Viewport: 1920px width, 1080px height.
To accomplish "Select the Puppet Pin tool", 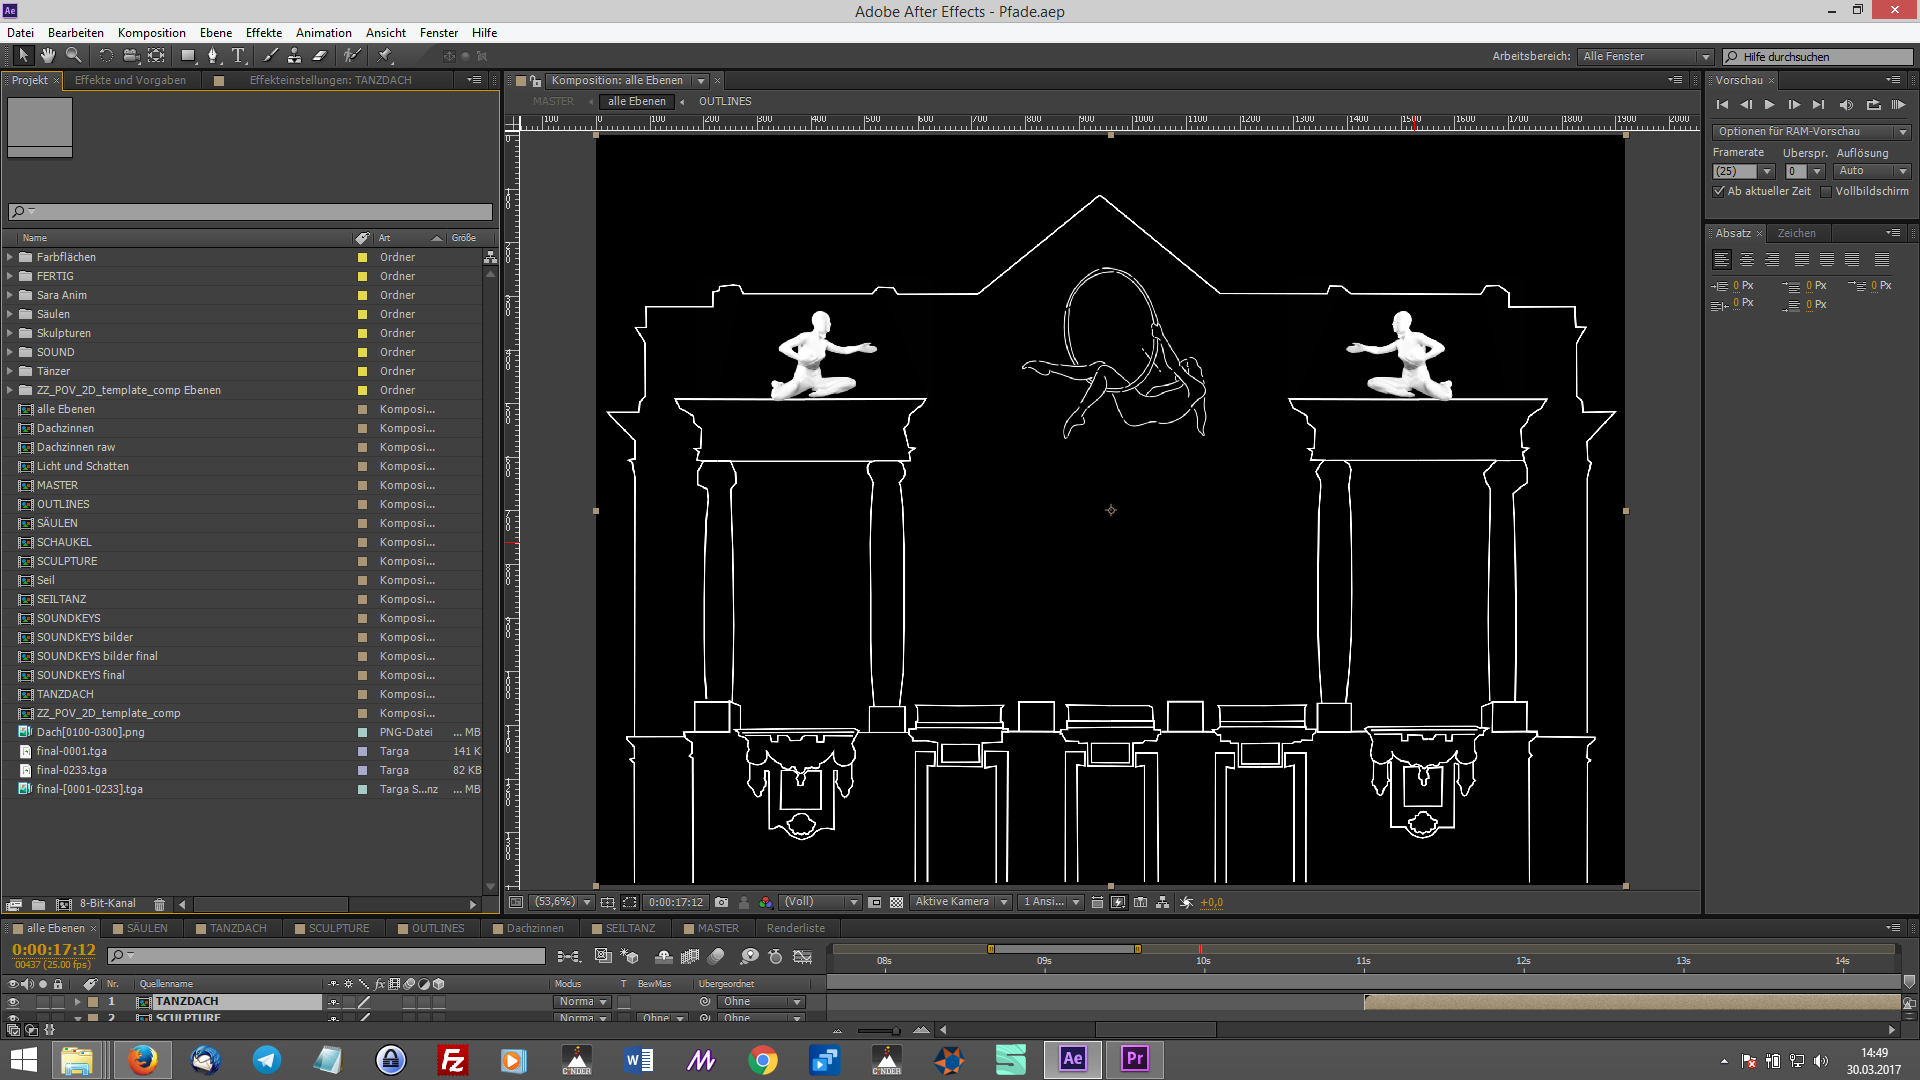I will pyautogui.click(x=385, y=56).
